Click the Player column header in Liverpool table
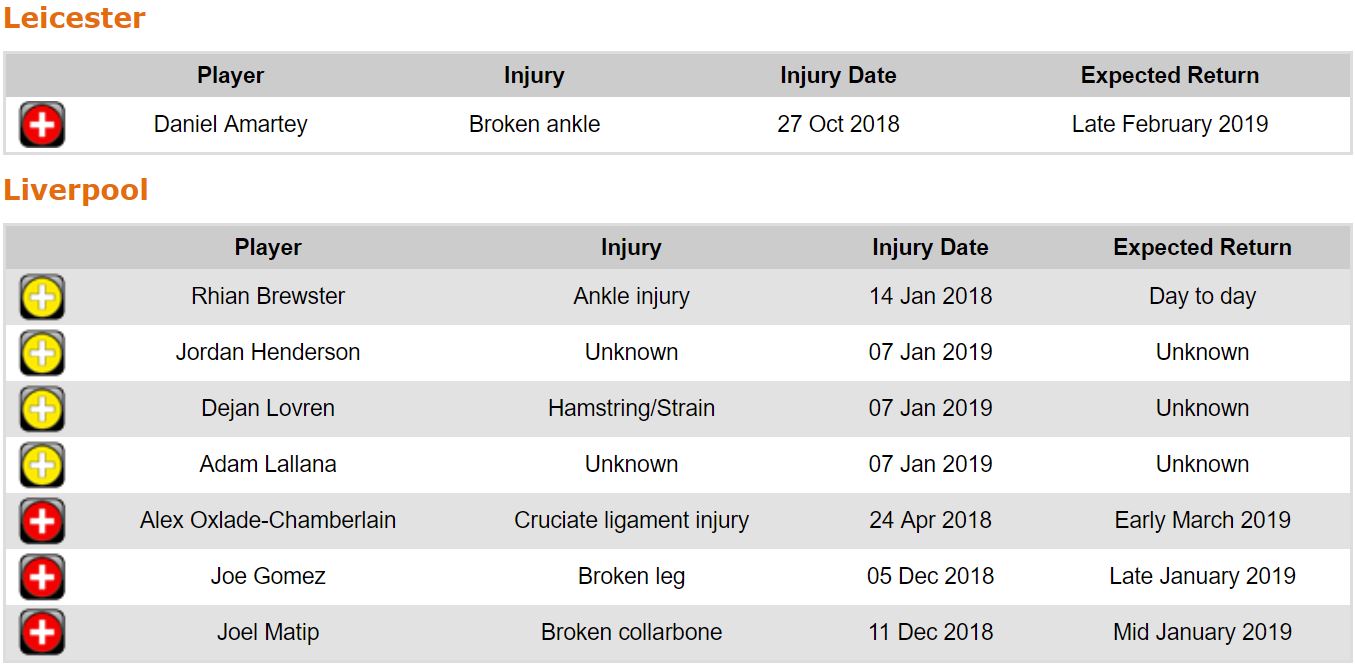Screen dimensions: 1355x668 tap(268, 248)
